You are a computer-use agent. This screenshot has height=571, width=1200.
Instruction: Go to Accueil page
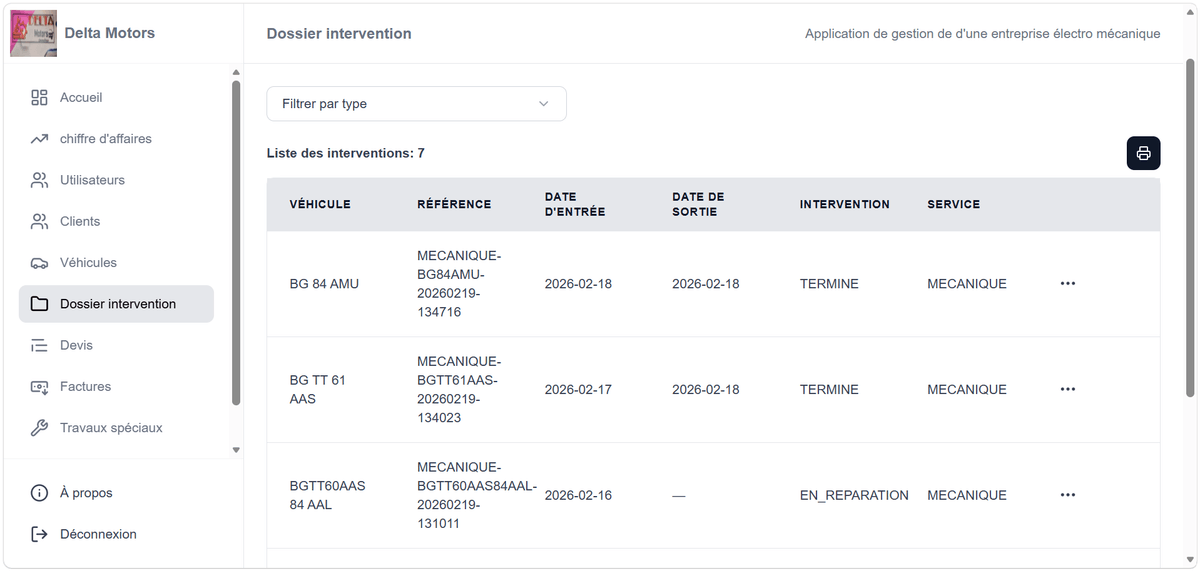click(x=116, y=98)
